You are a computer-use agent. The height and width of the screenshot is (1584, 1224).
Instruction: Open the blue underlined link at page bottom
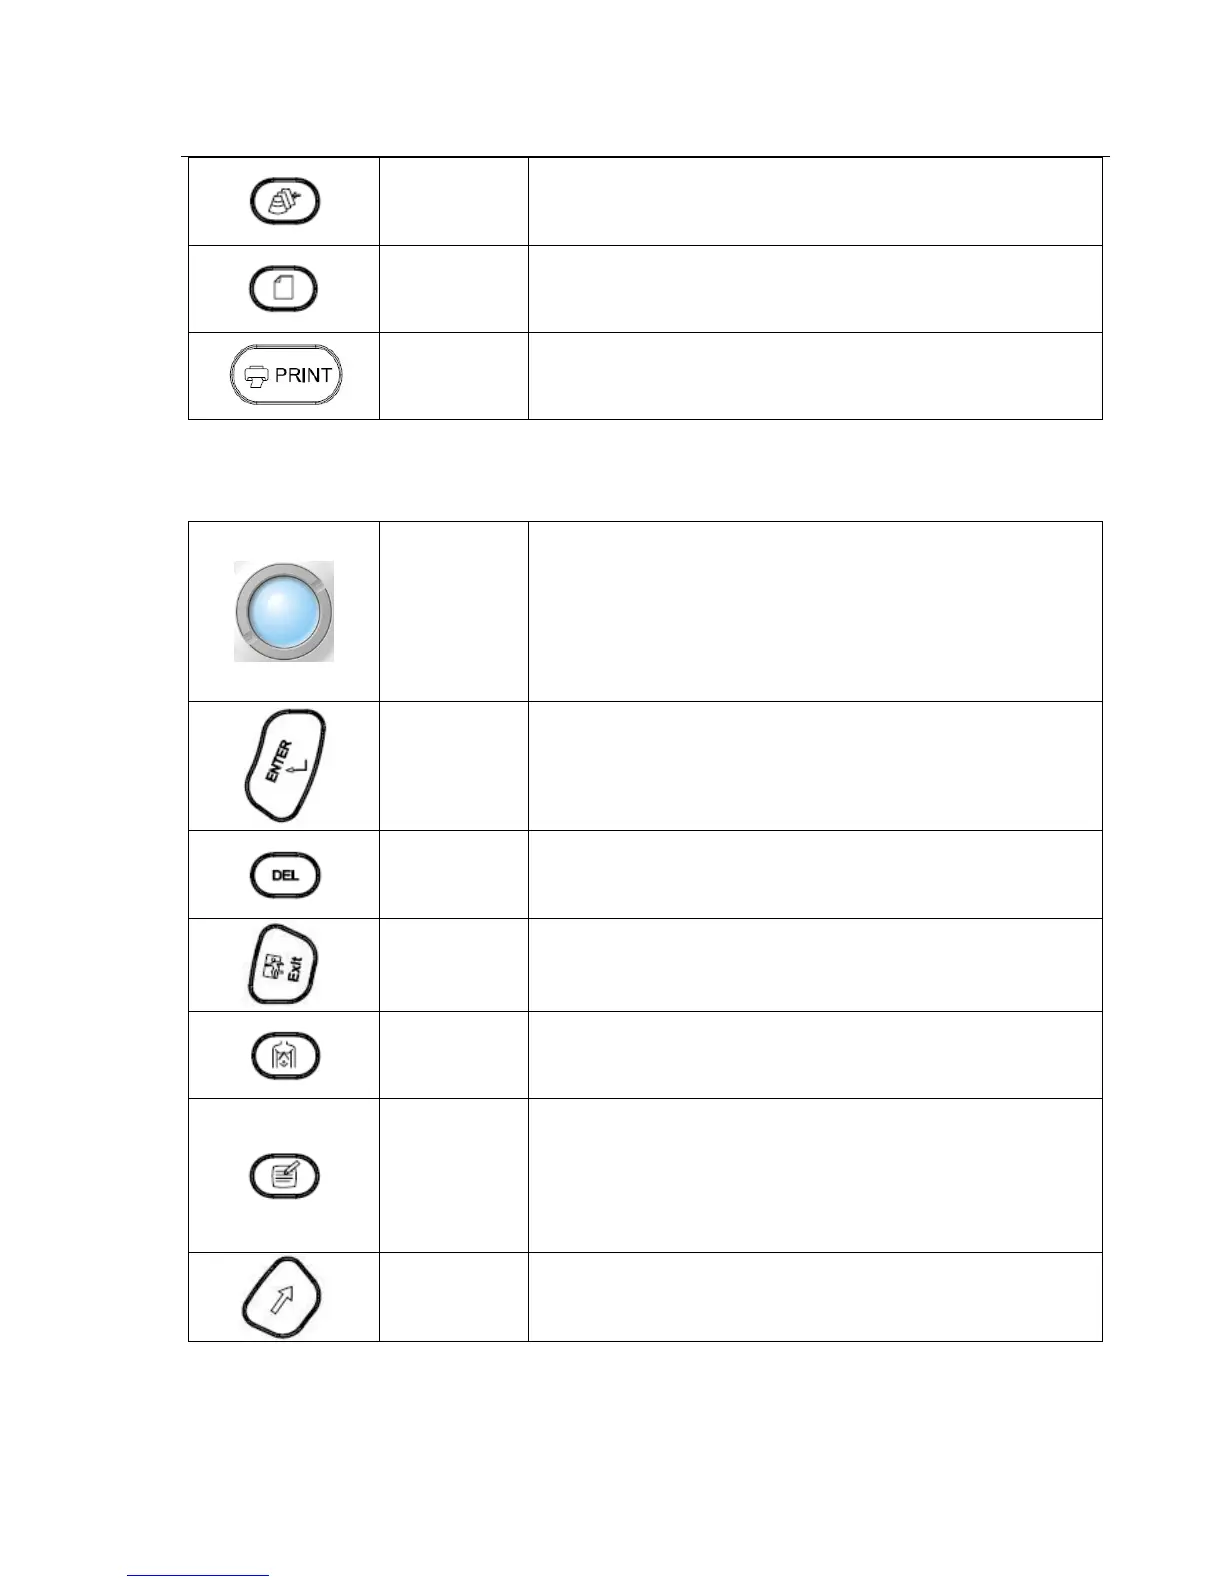[x=199, y=1575]
